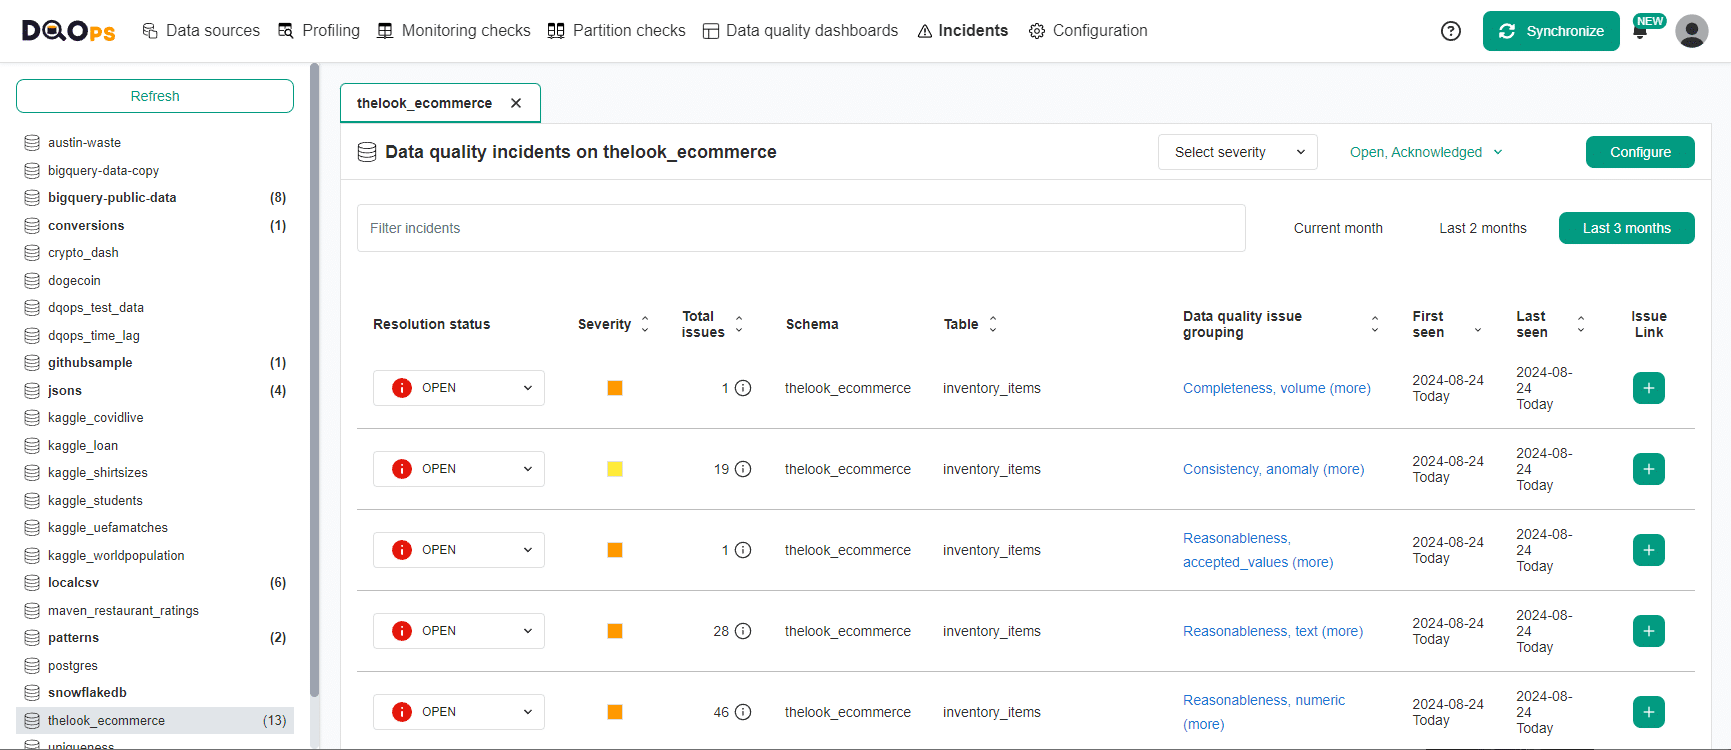The width and height of the screenshot is (1731, 750).
Task: Click the DQOps logo
Action: pos(68,31)
